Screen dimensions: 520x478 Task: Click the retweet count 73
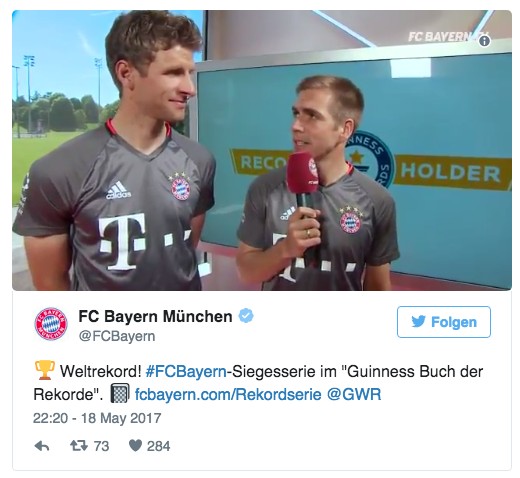click(x=101, y=446)
